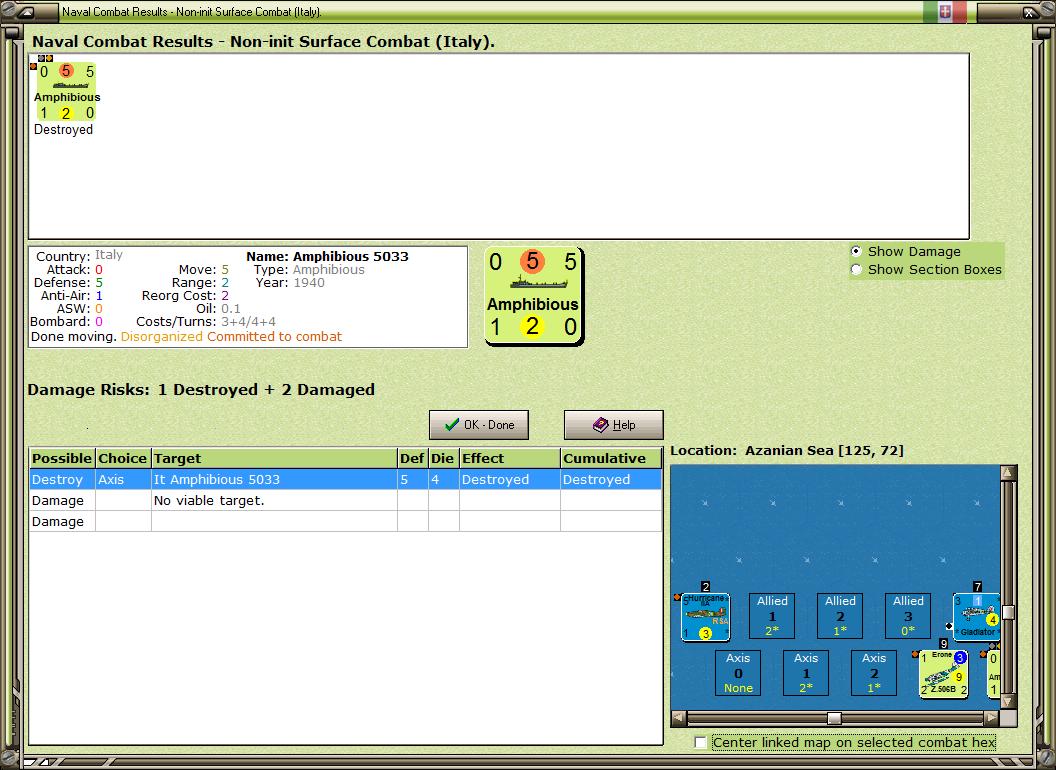The height and width of the screenshot is (770, 1056).
Task: Click the Allied 2 section box
Action: pos(840,616)
